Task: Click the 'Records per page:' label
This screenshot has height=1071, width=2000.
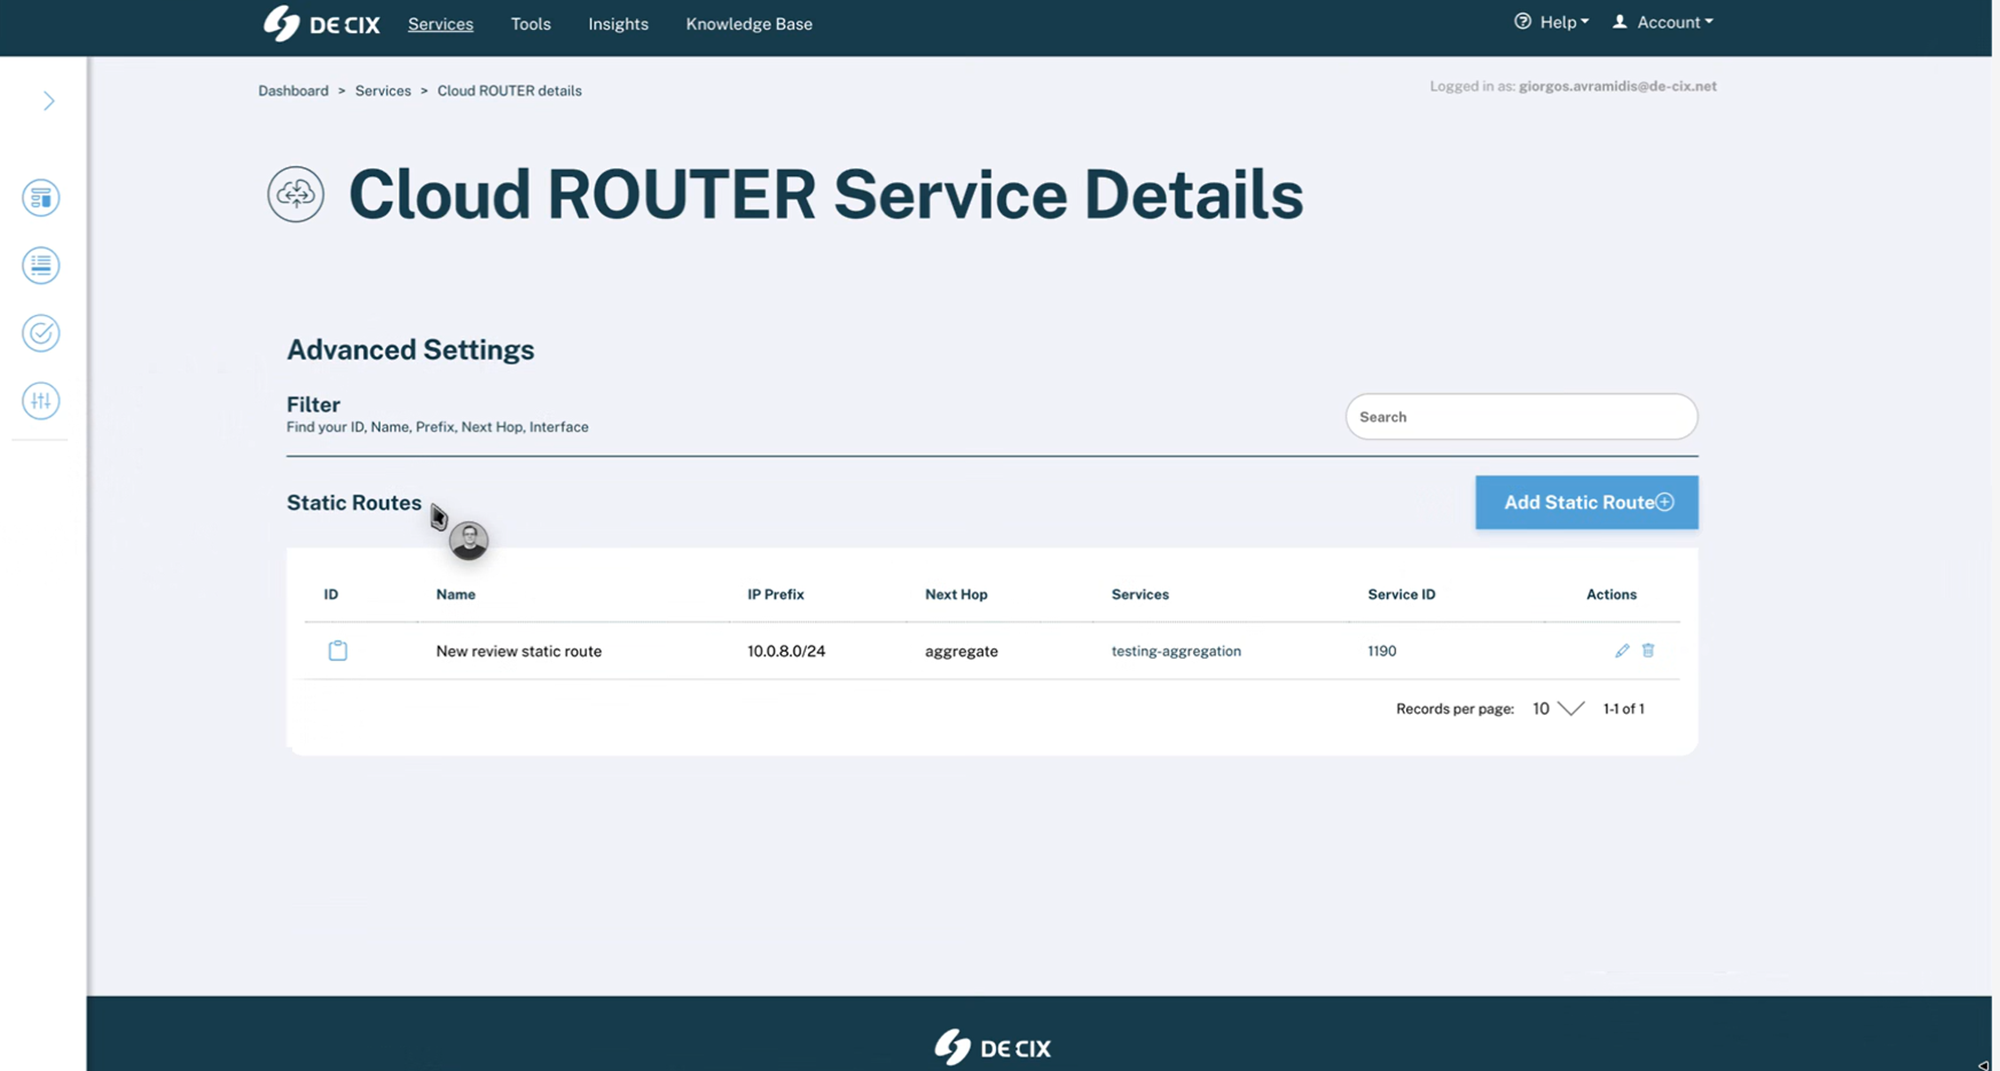Action: (x=1455, y=709)
